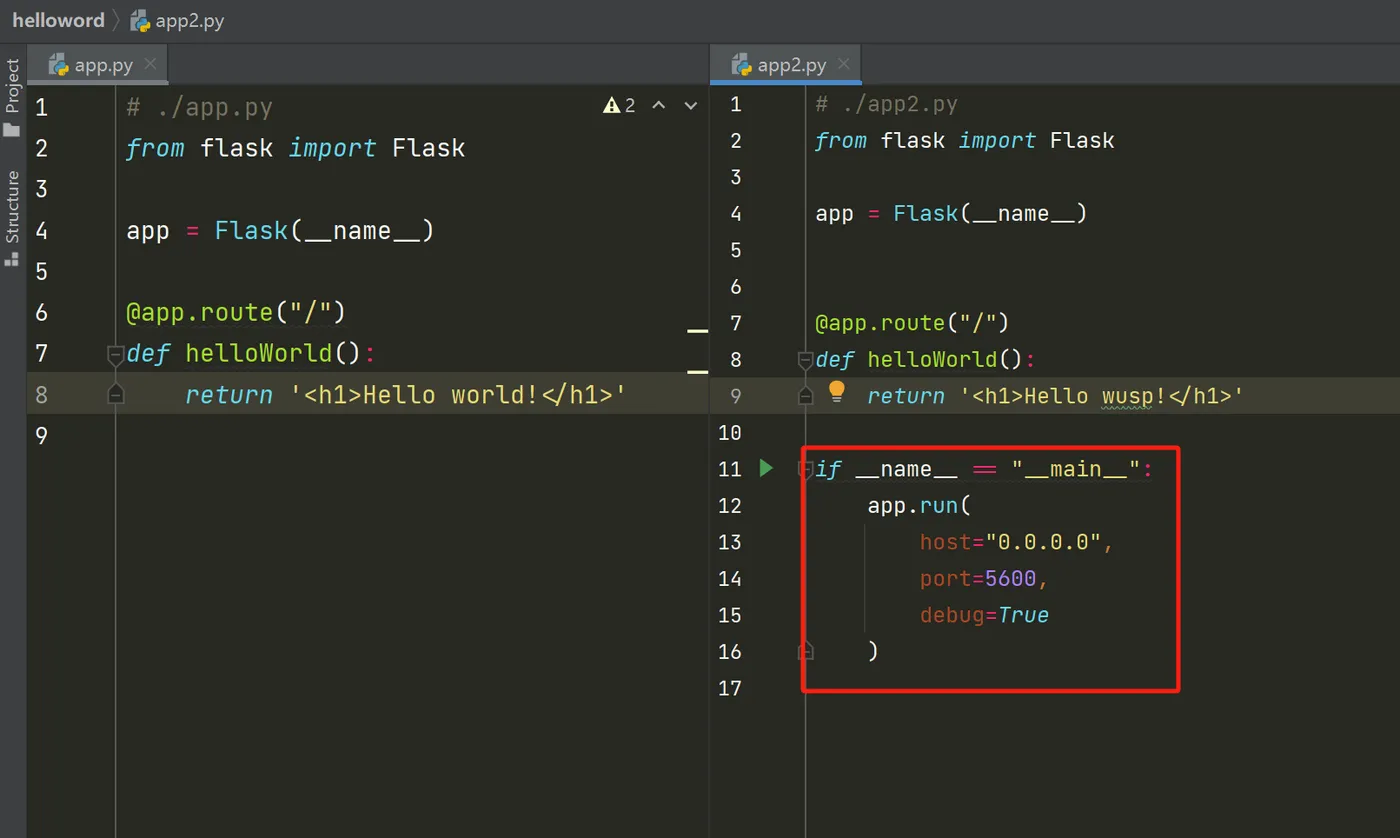Click line number 13 in app2.py gutter
Screen dimensions: 1400x838
[730, 542]
